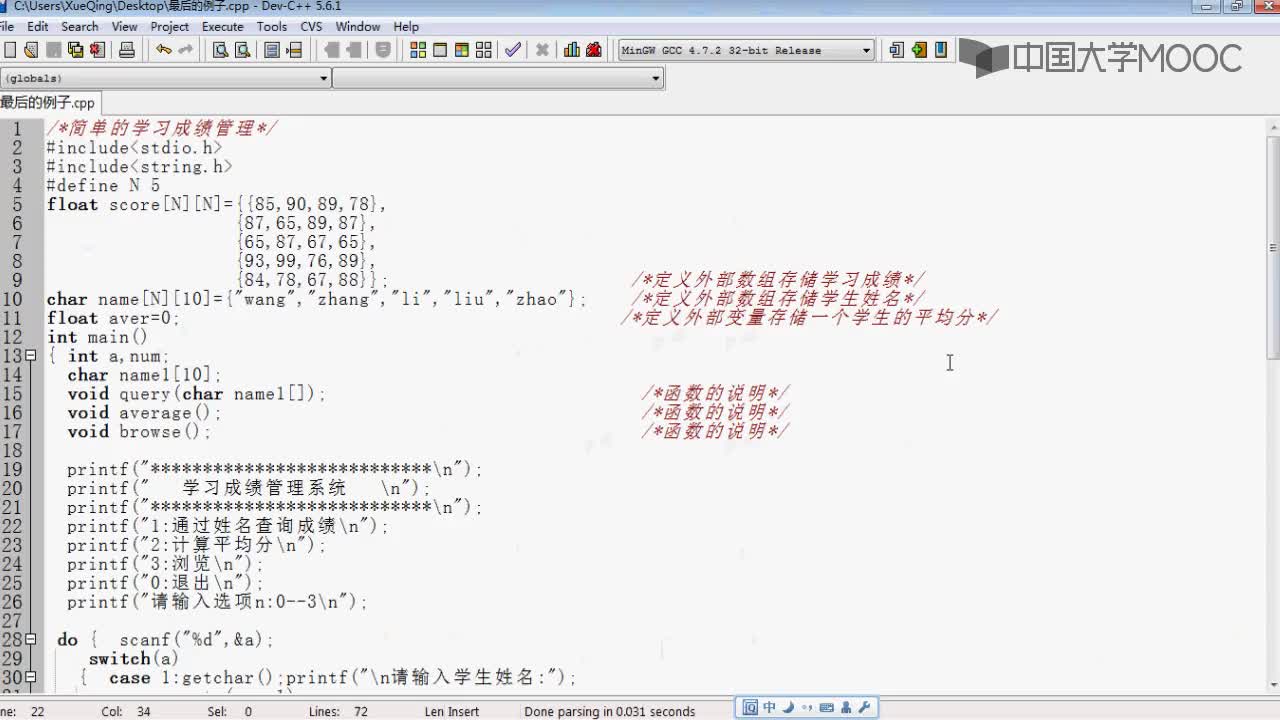Open the Tools menu
This screenshot has width=1280, height=720.
tap(272, 26)
